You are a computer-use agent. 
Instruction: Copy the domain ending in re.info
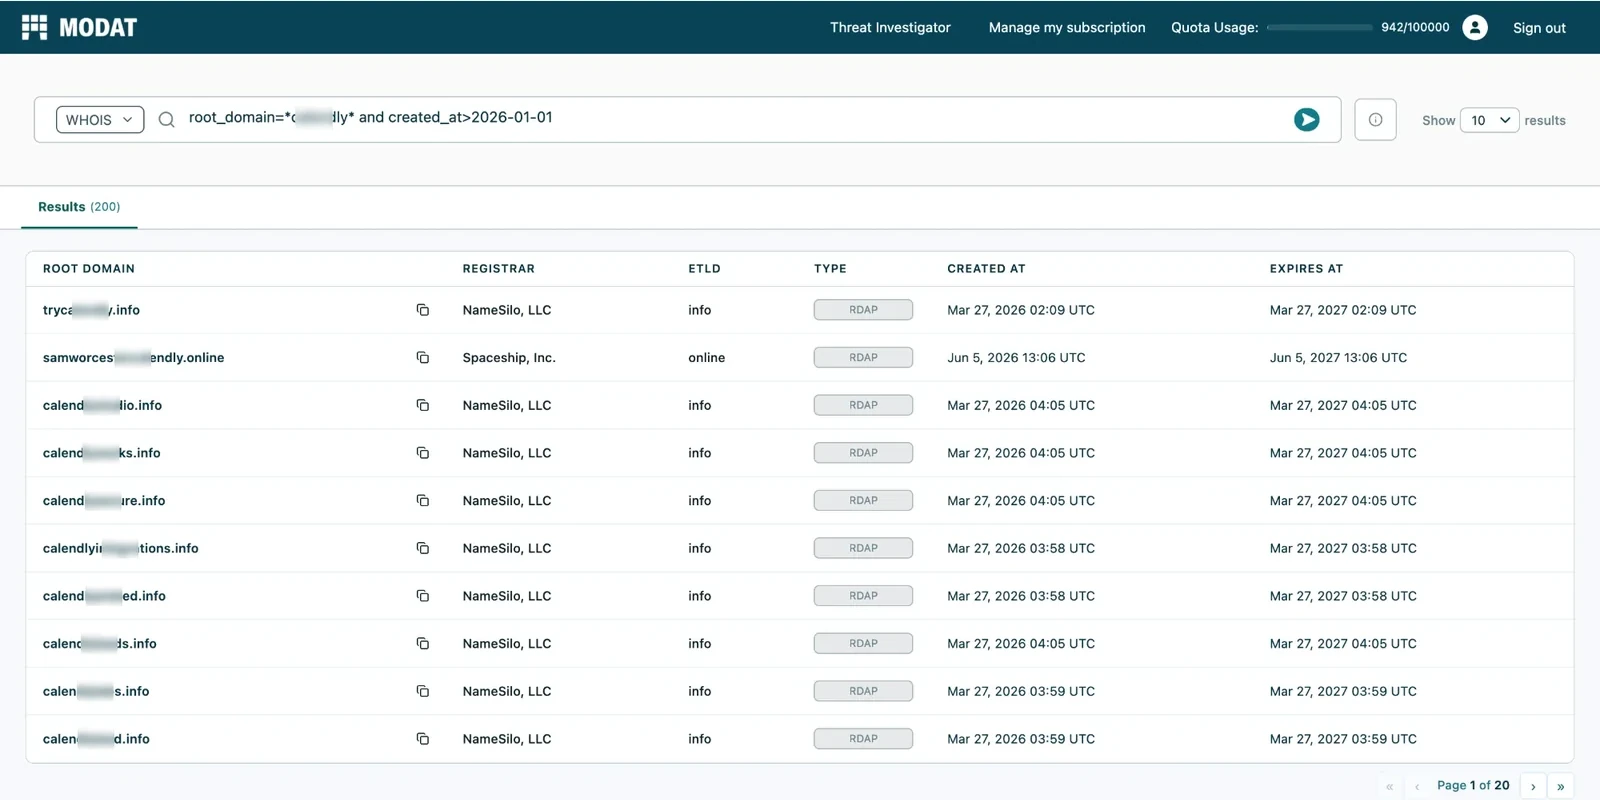[x=423, y=501]
